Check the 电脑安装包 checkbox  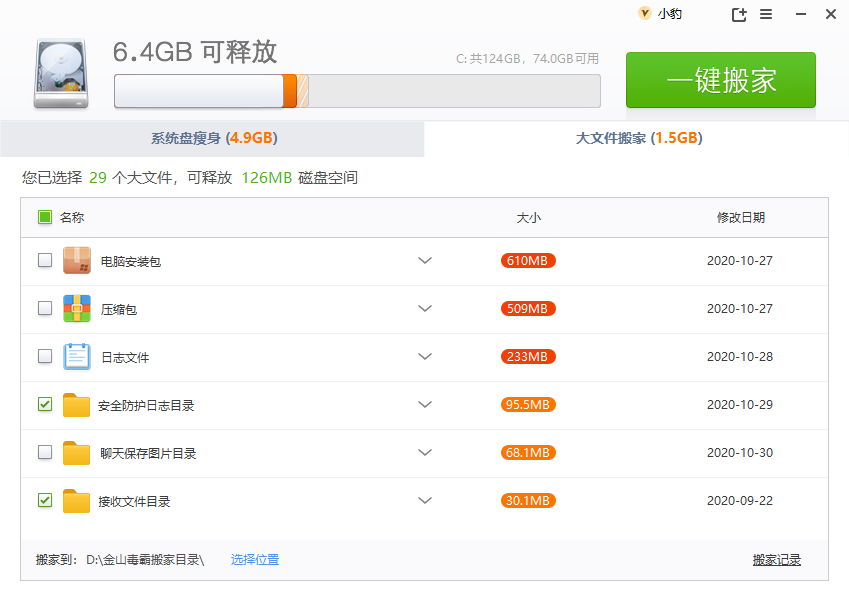(x=45, y=260)
